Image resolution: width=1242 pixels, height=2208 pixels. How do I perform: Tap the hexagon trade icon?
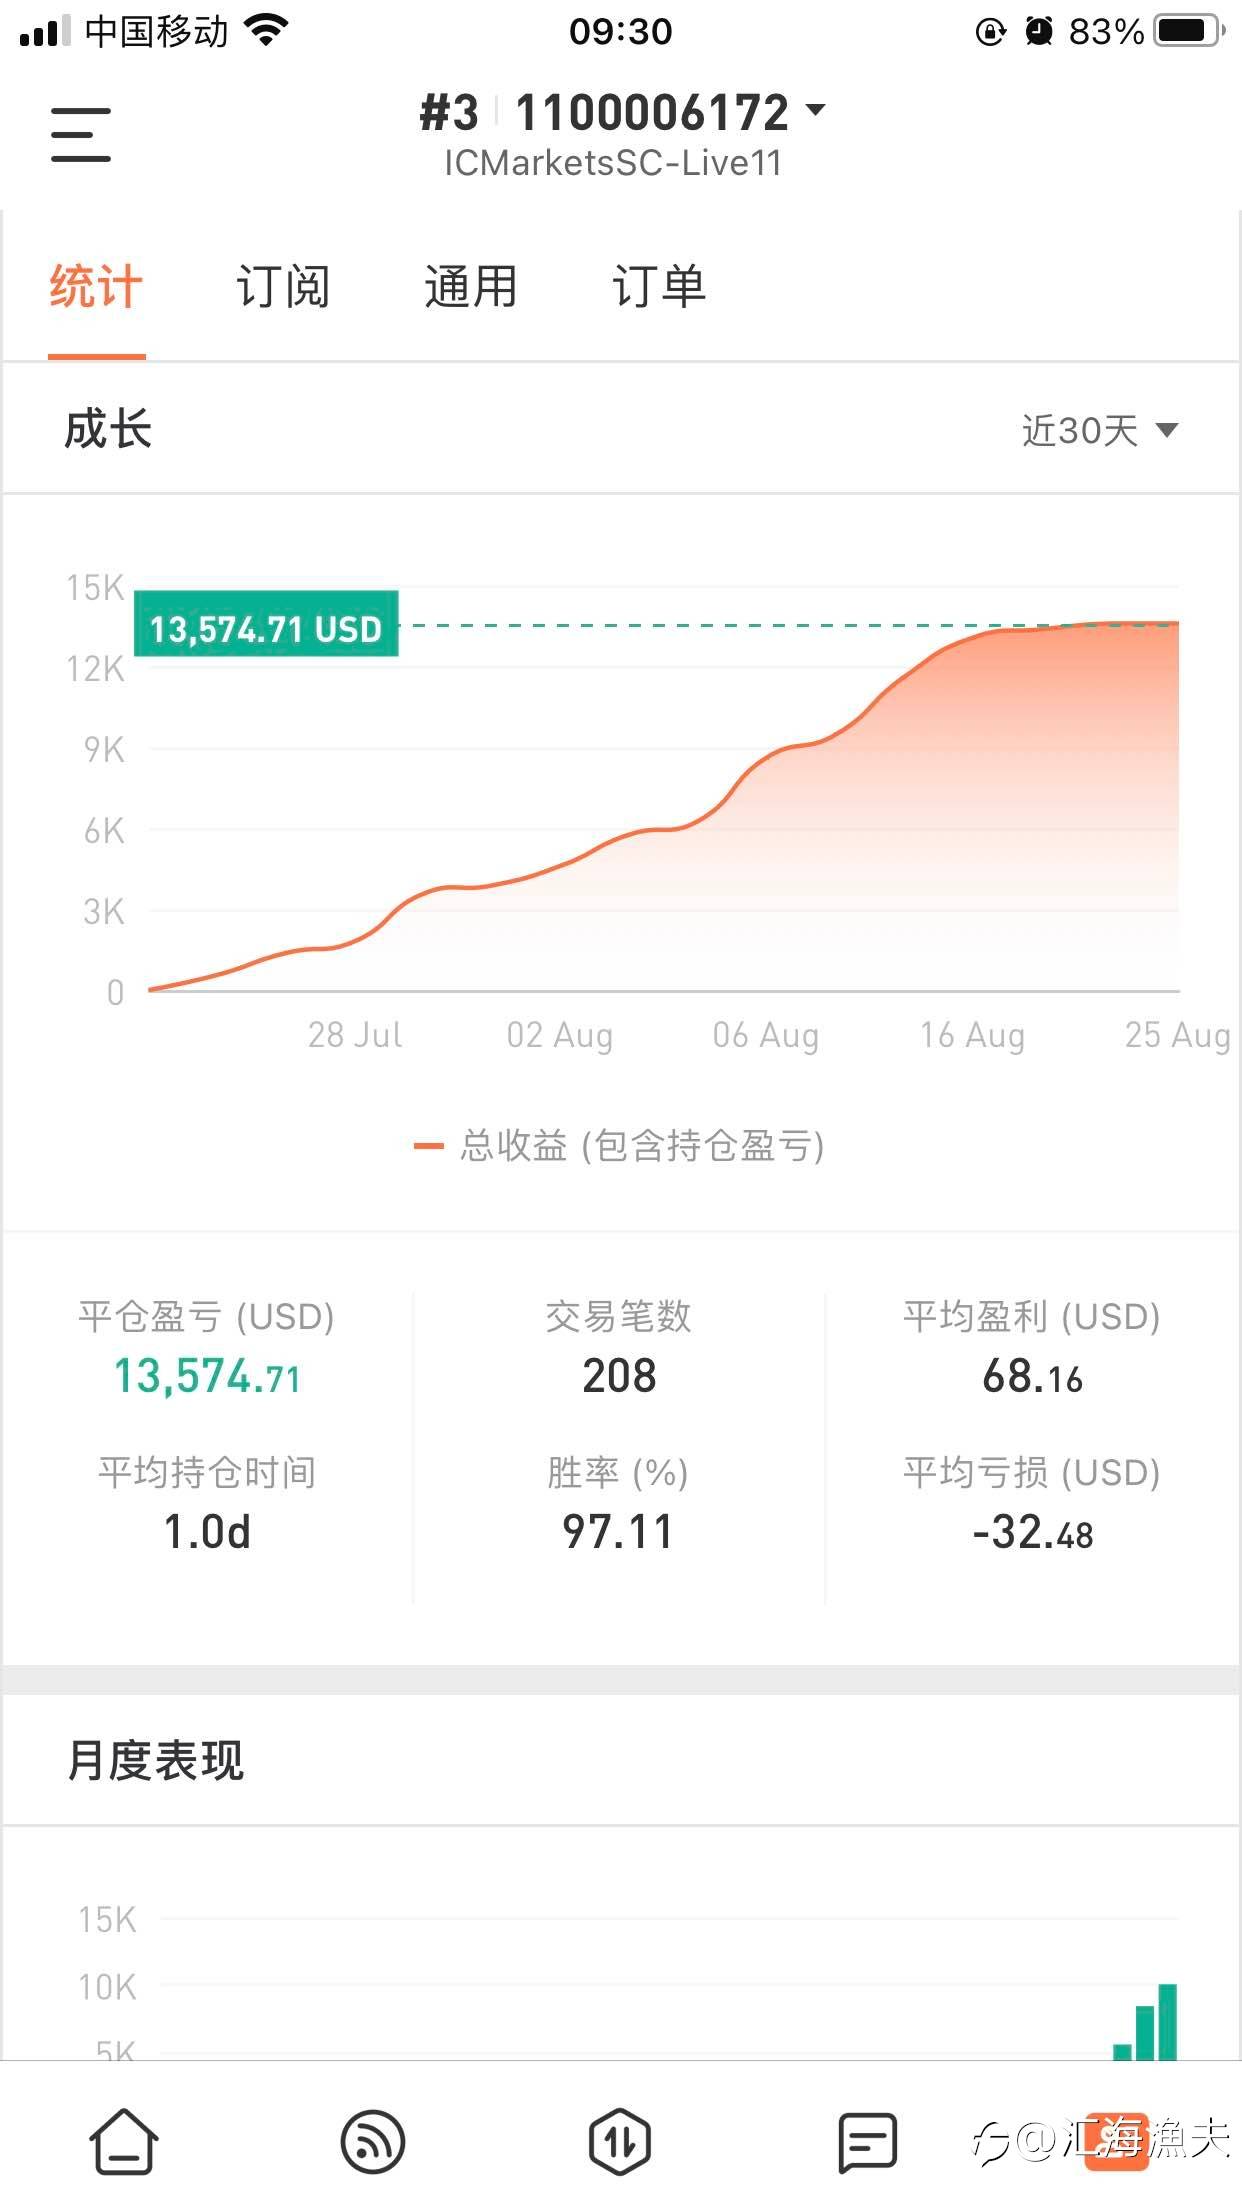click(x=620, y=2141)
